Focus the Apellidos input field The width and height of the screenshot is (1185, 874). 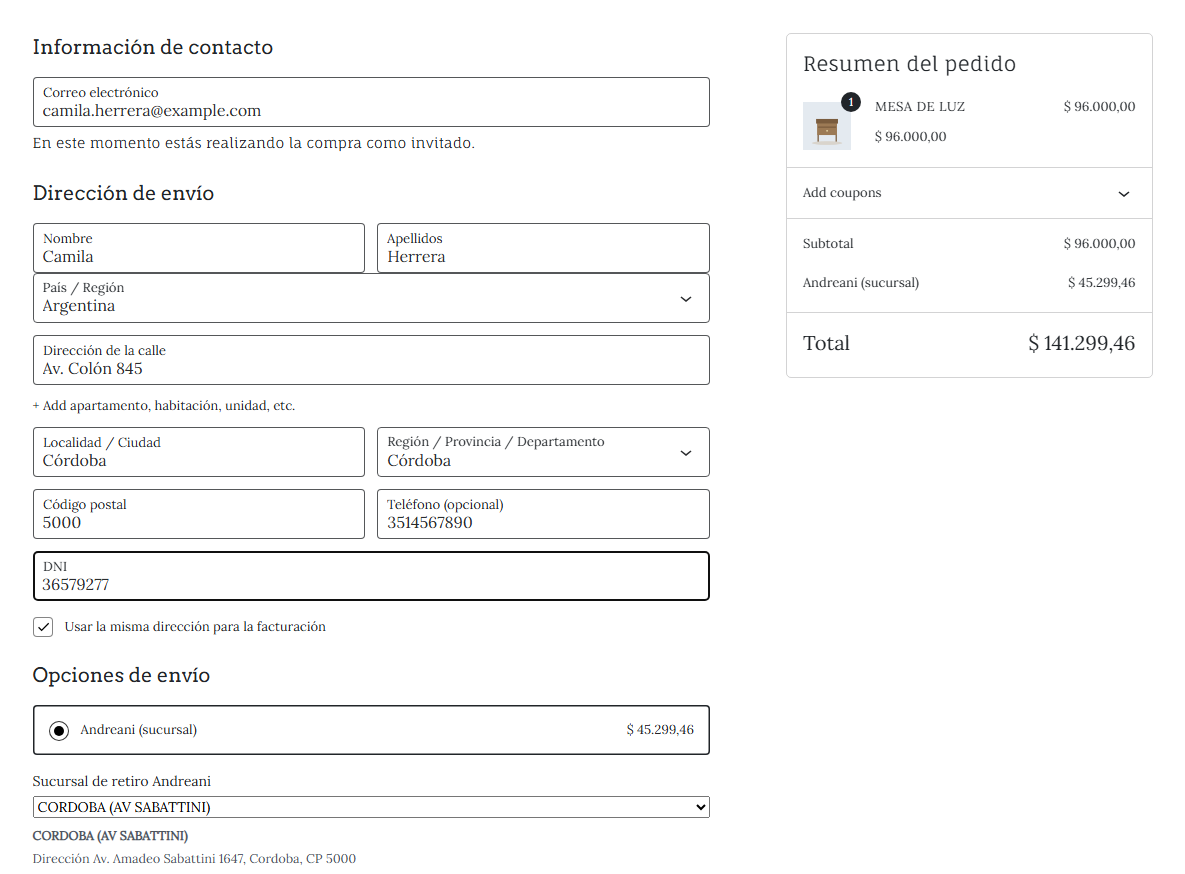543,248
